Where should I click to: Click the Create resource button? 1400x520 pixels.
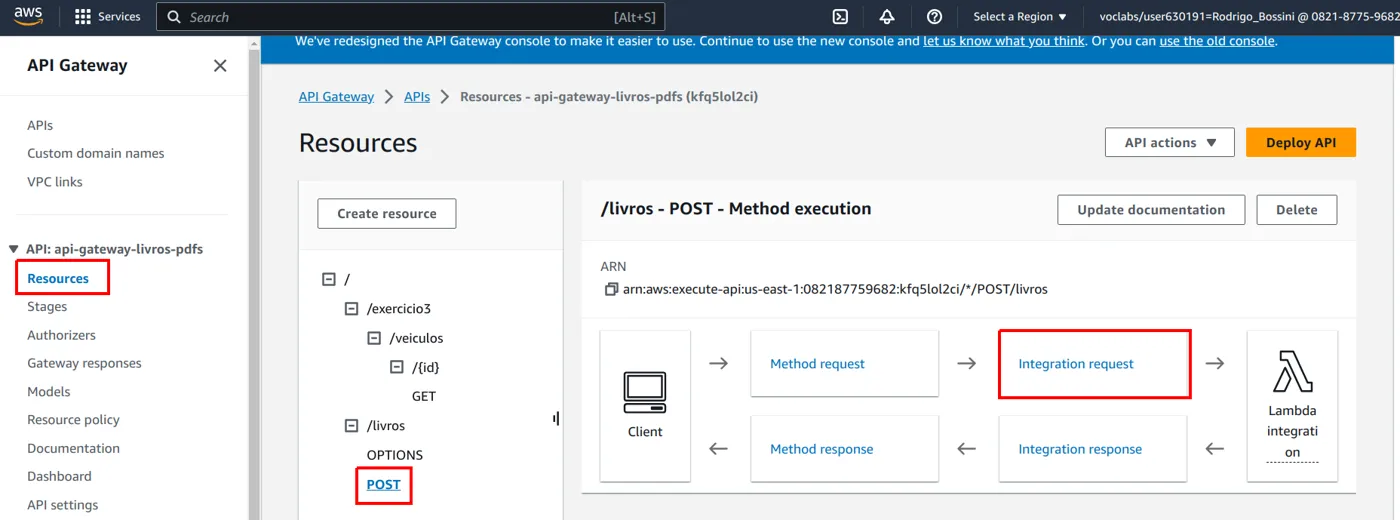click(387, 213)
